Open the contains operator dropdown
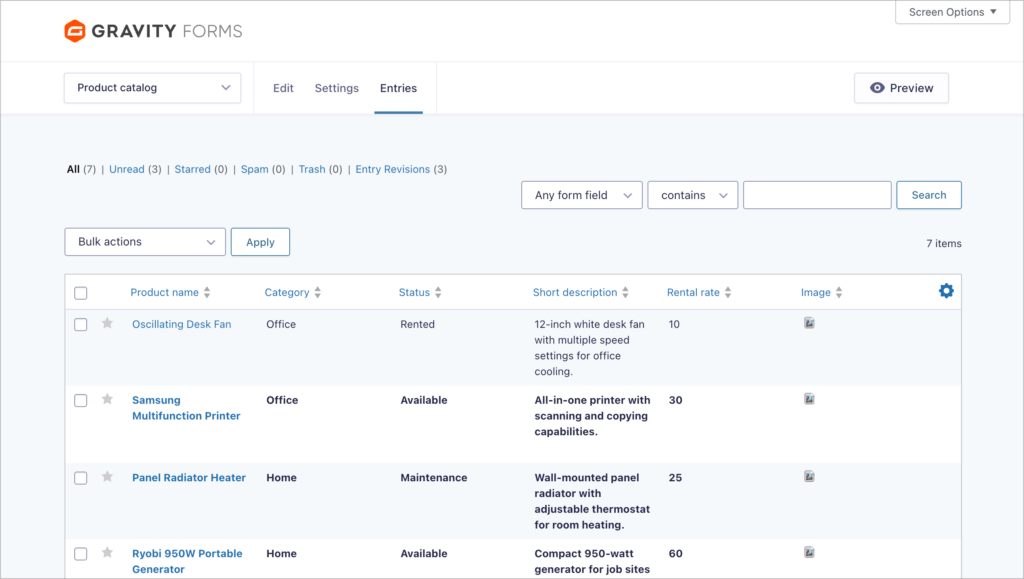The image size is (1024, 579). tap(692, 194)
